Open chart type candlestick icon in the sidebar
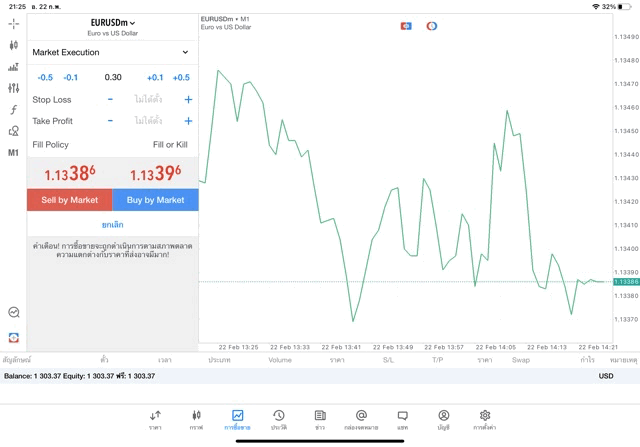 (x=13, y=45)
